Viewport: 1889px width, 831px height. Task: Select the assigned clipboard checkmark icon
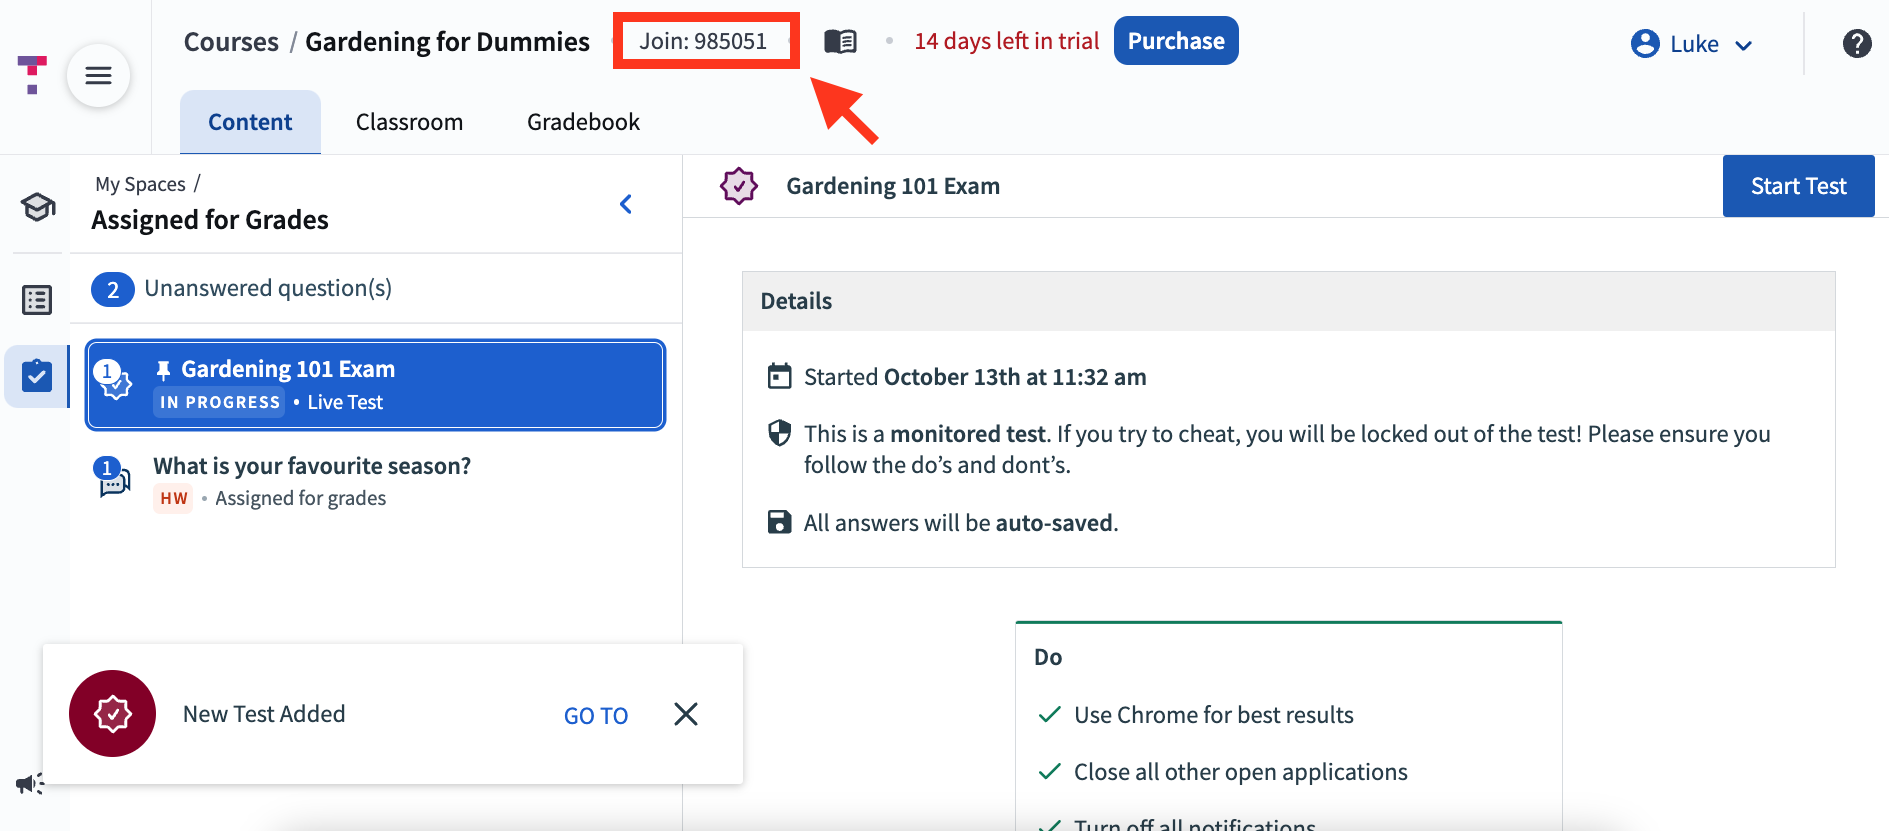[x=37, y=377]
